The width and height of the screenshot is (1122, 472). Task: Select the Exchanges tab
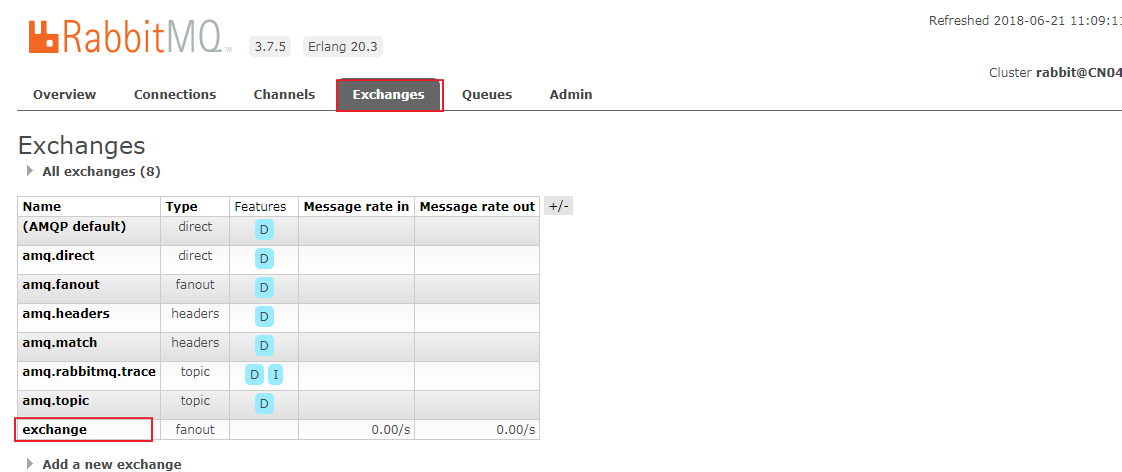pos(389,94)
